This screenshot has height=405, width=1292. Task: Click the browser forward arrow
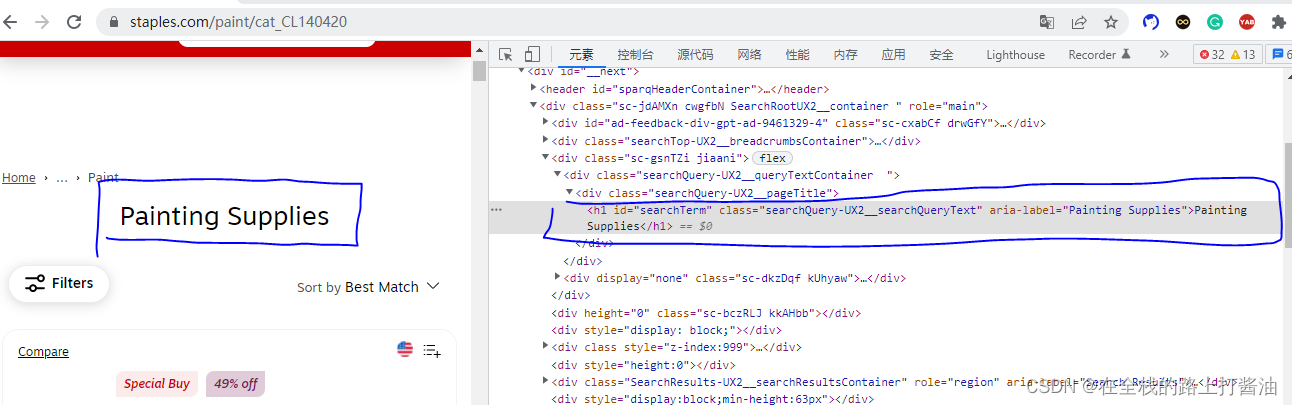pyautogui.click(x=42, y=21)
